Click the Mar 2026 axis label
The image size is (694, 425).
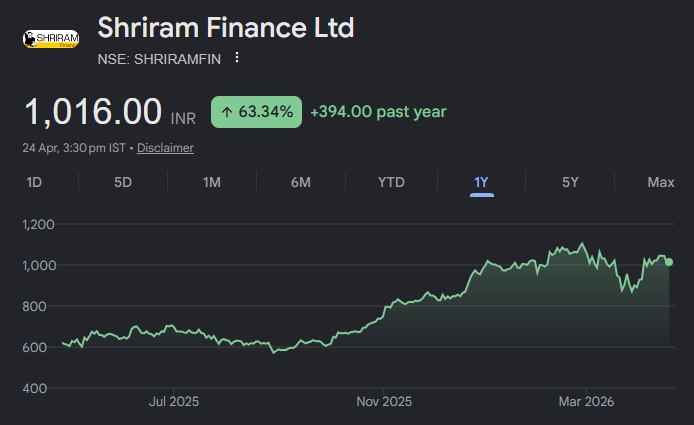[x=586, y=402]
